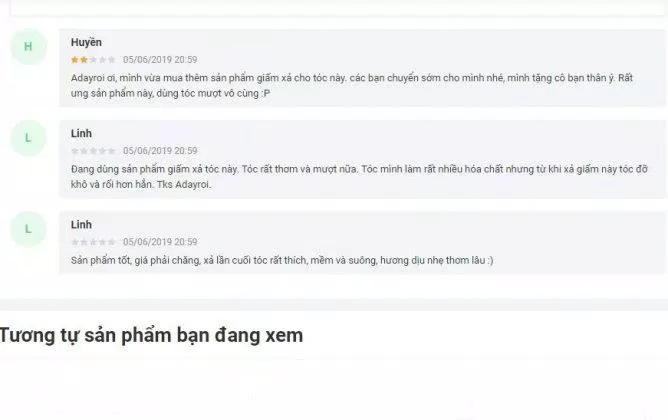Click review text starting 'Đang dùng sản phẩm'
The image size is (668, 420).
click(359, 176)
